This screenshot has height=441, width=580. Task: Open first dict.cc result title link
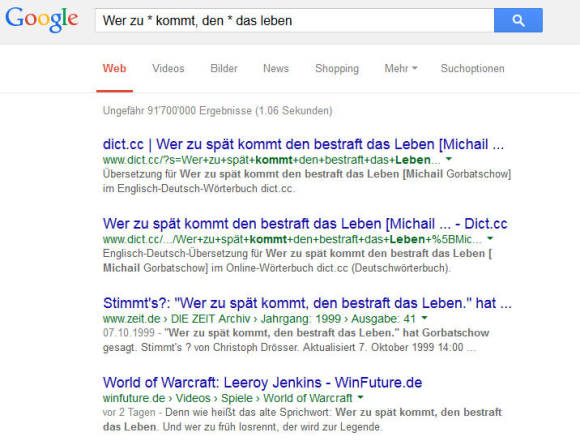point(303,144)
